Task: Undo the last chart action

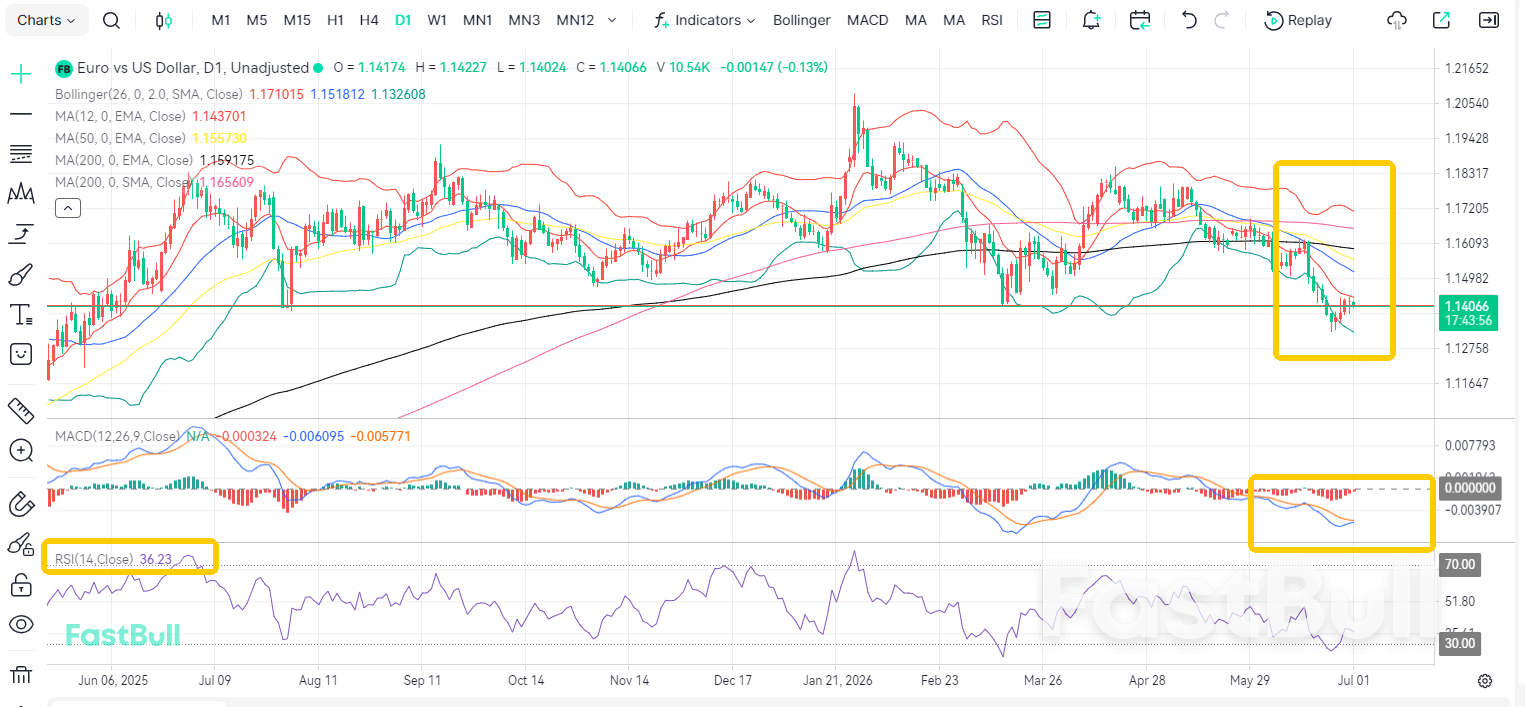Action: coord(1189,20)
